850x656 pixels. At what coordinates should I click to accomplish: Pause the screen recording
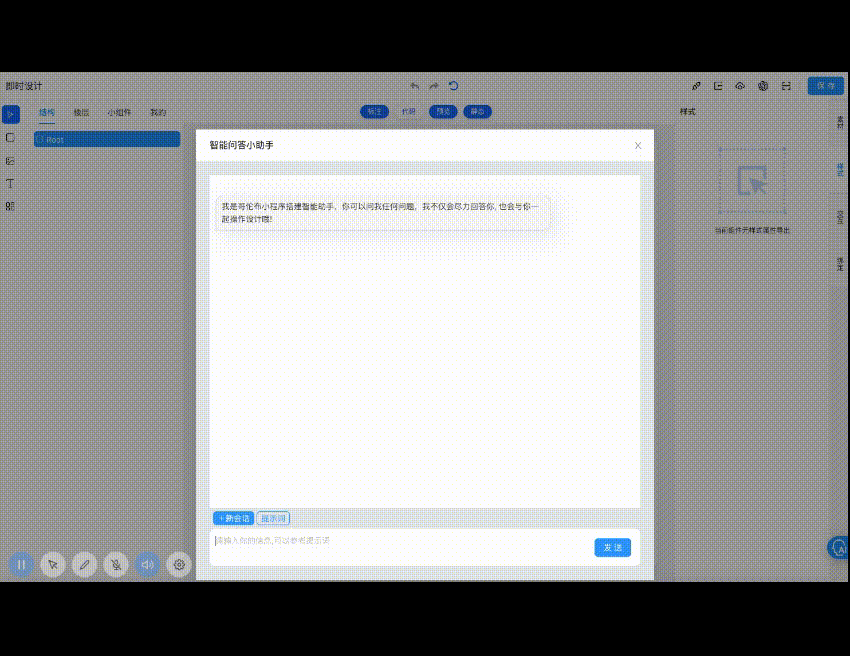21,564
